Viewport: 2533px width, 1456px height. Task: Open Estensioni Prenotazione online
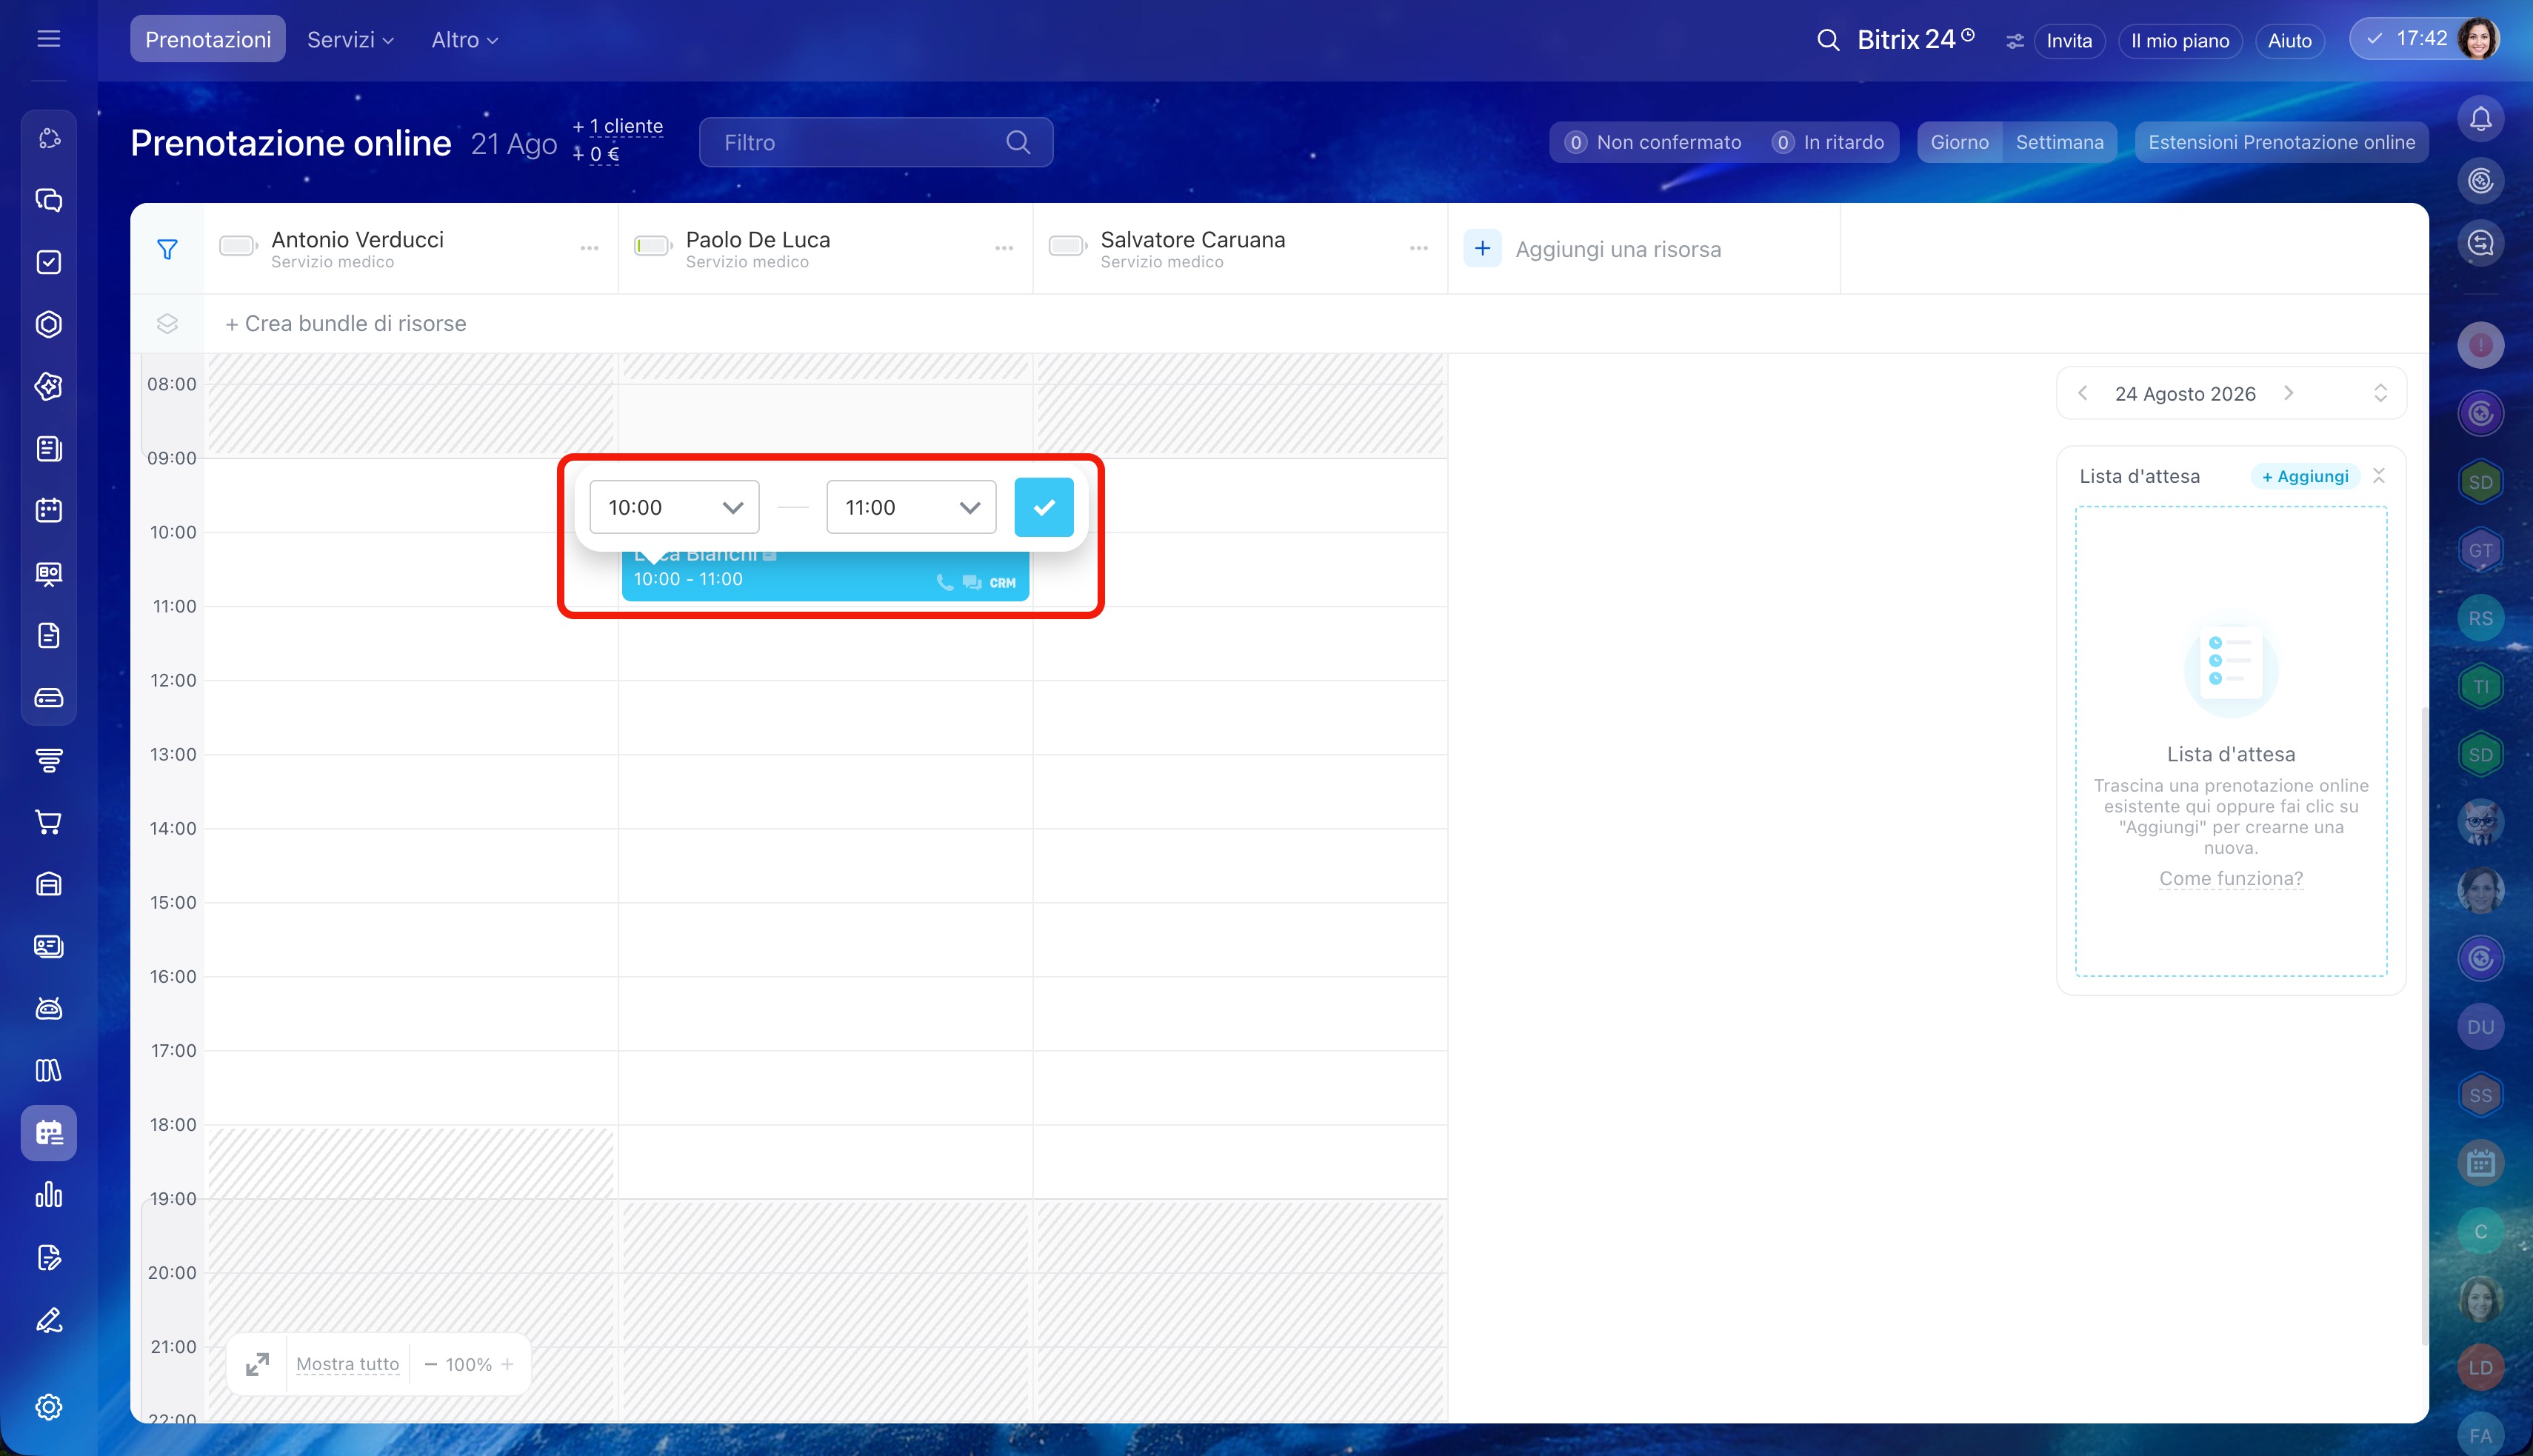[2281, 142]
